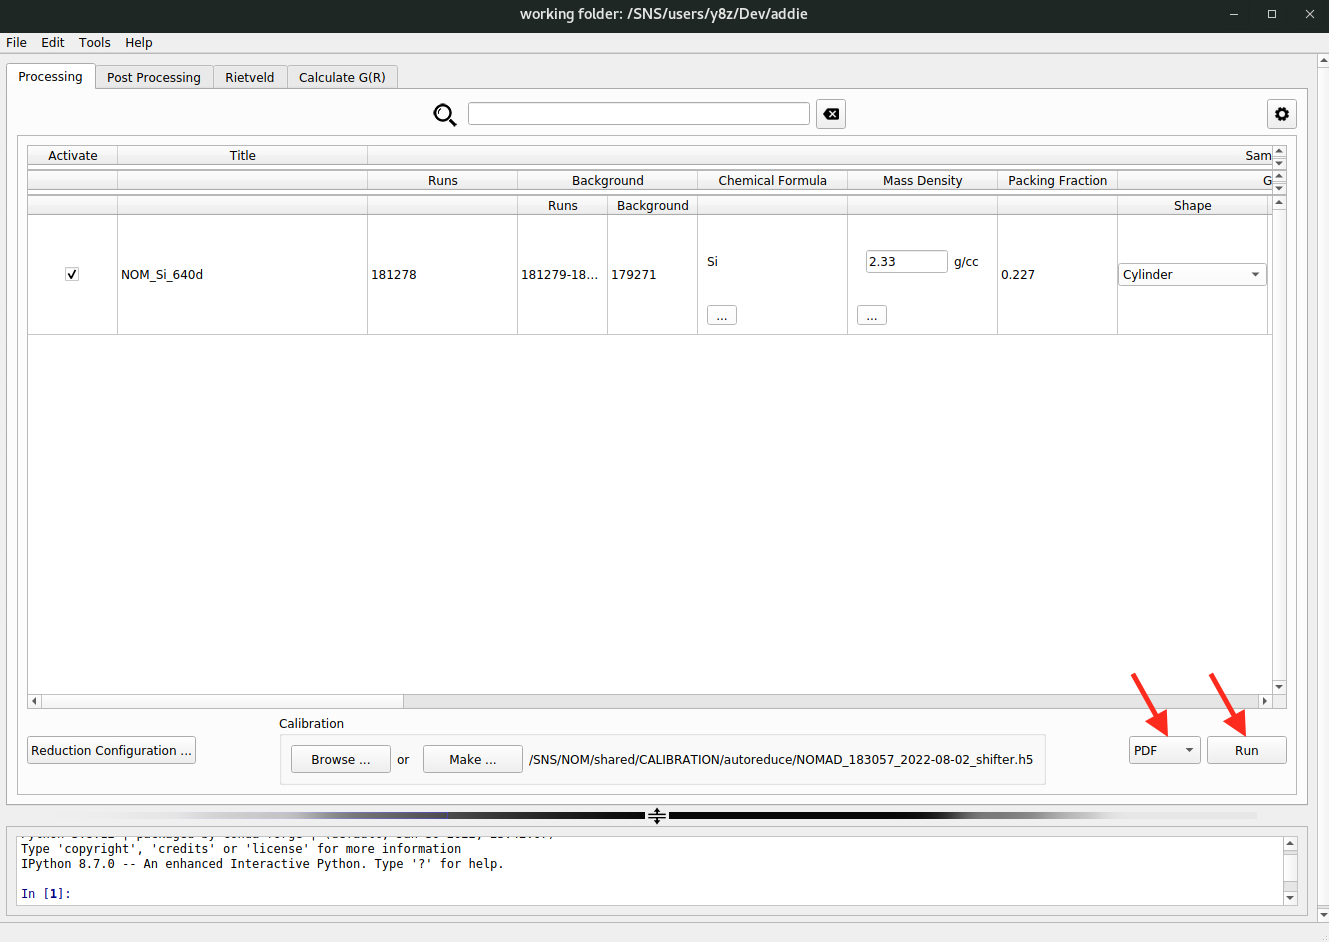Click the magnifying glass search icon
Image resolution: width=1329 pixels, height=942 pixels.
pyautogui.click(x=445, y=115)
